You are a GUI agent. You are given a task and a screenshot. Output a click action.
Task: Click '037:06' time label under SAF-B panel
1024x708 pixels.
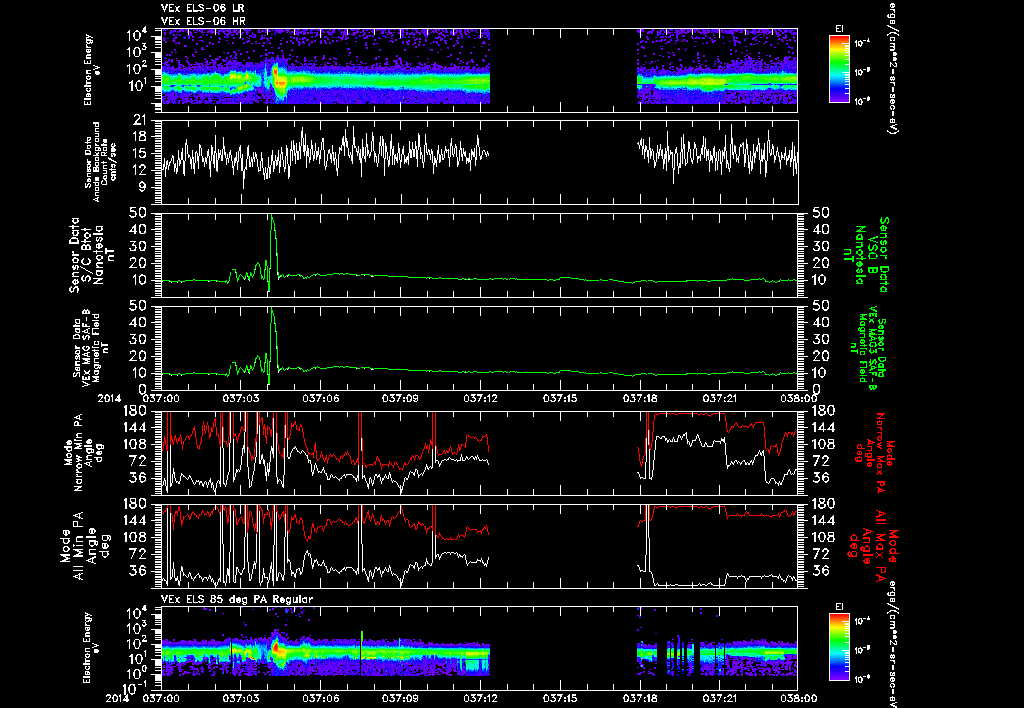[x=321, y=397]
